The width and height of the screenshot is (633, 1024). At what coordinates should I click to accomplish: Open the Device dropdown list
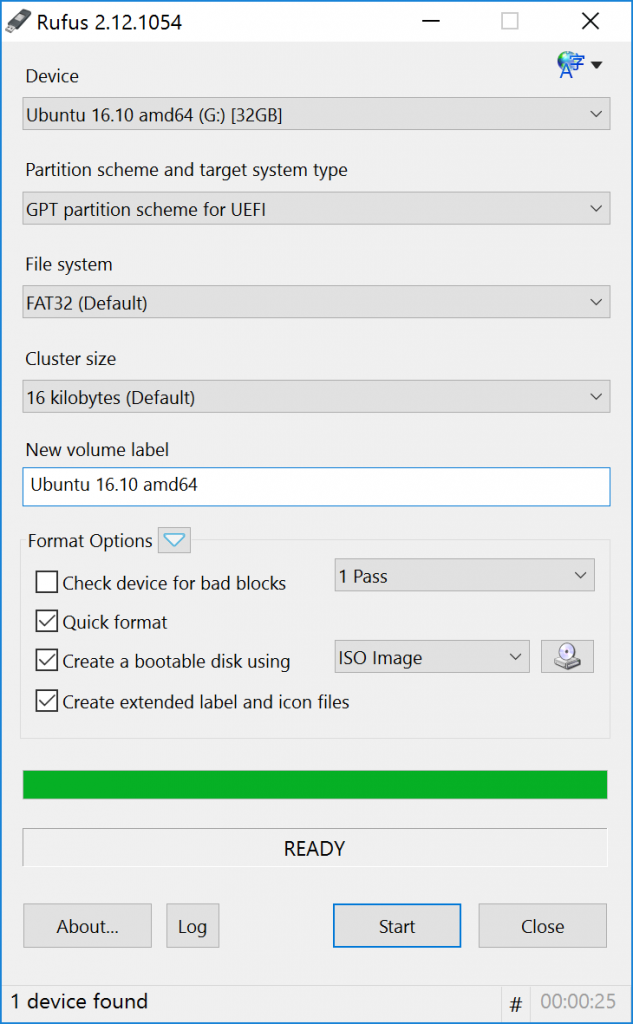[x=316, y=114]
